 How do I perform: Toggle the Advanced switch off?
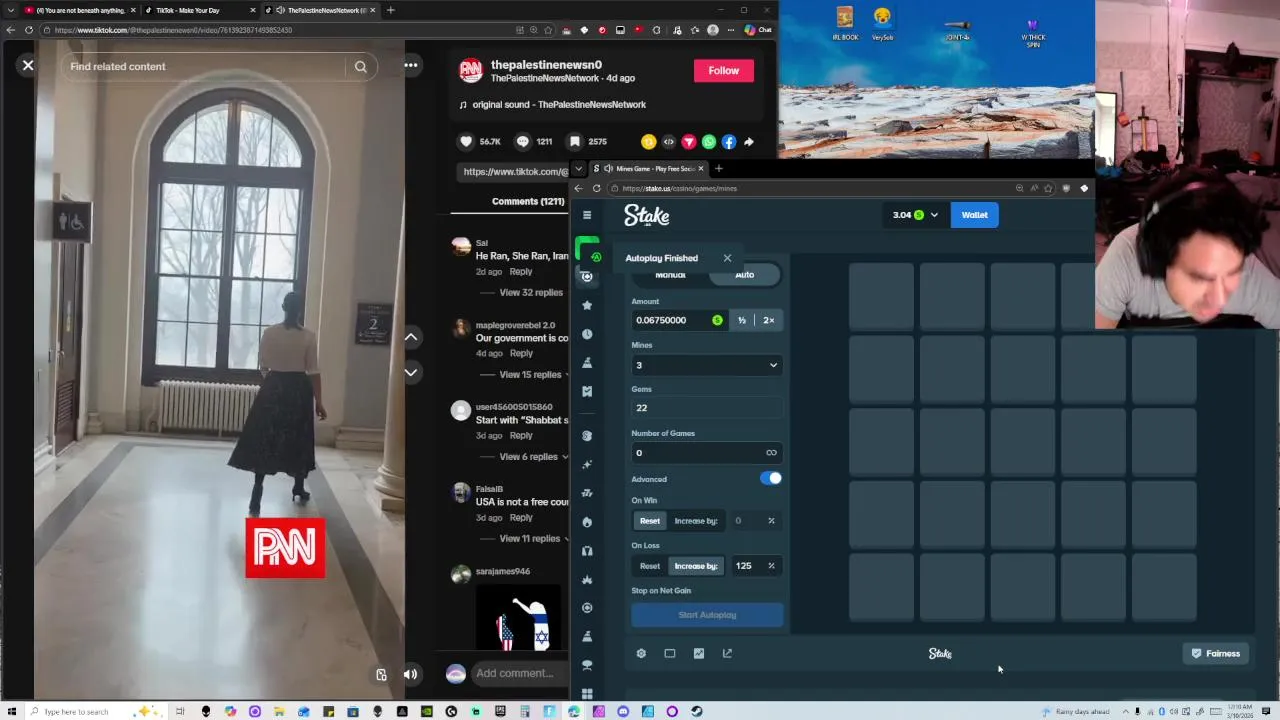[771, 478]
